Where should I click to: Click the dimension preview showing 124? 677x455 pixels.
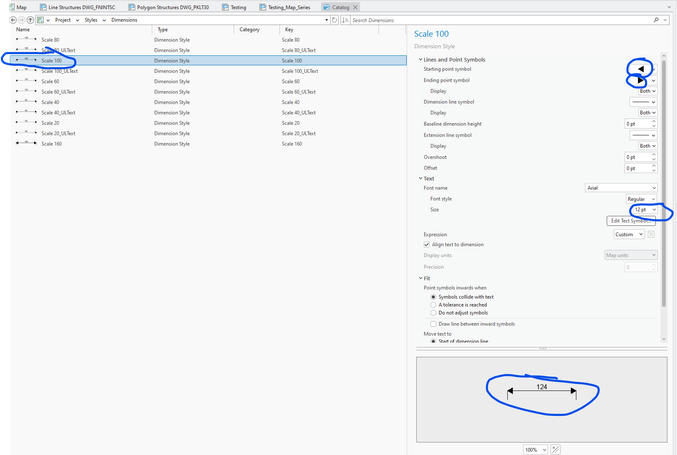[541, 391]
